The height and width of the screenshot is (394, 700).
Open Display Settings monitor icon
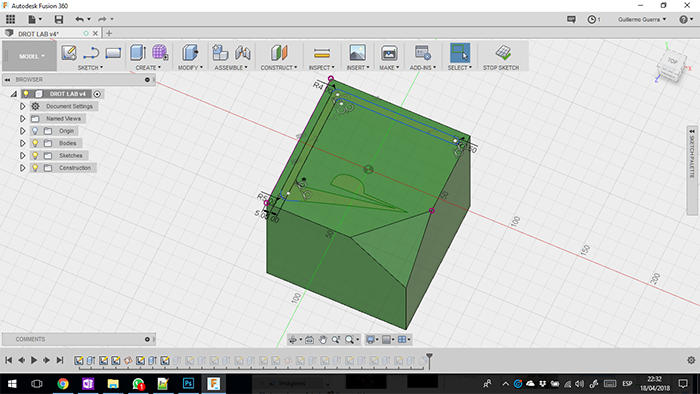[371, 340]
